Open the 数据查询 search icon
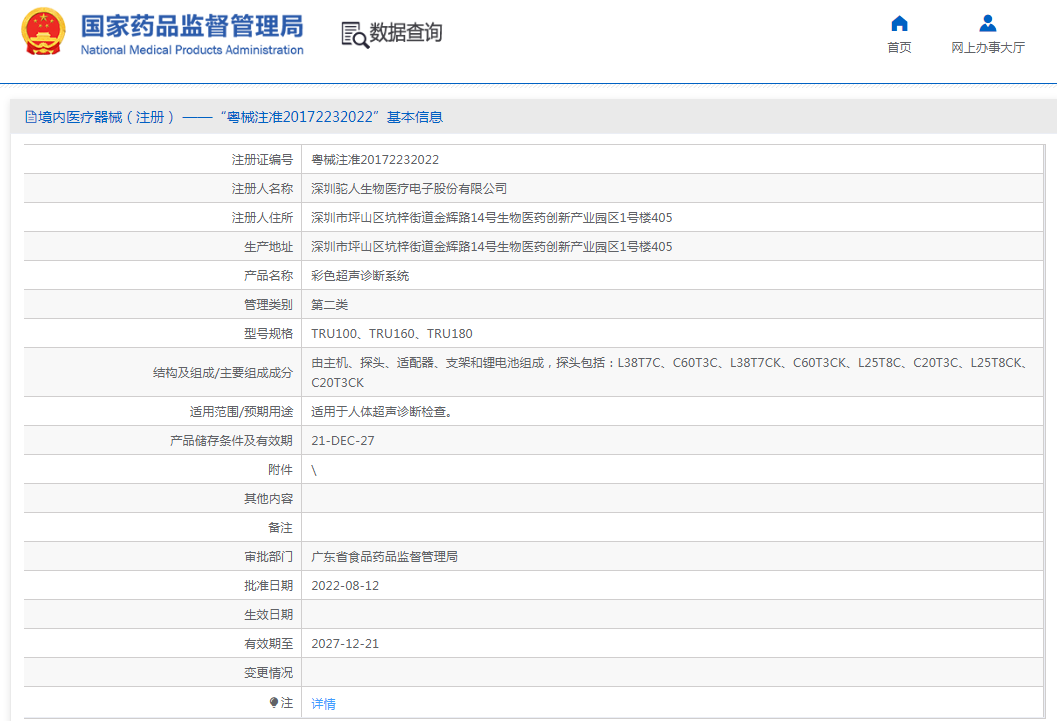 [x=355, y=35]
